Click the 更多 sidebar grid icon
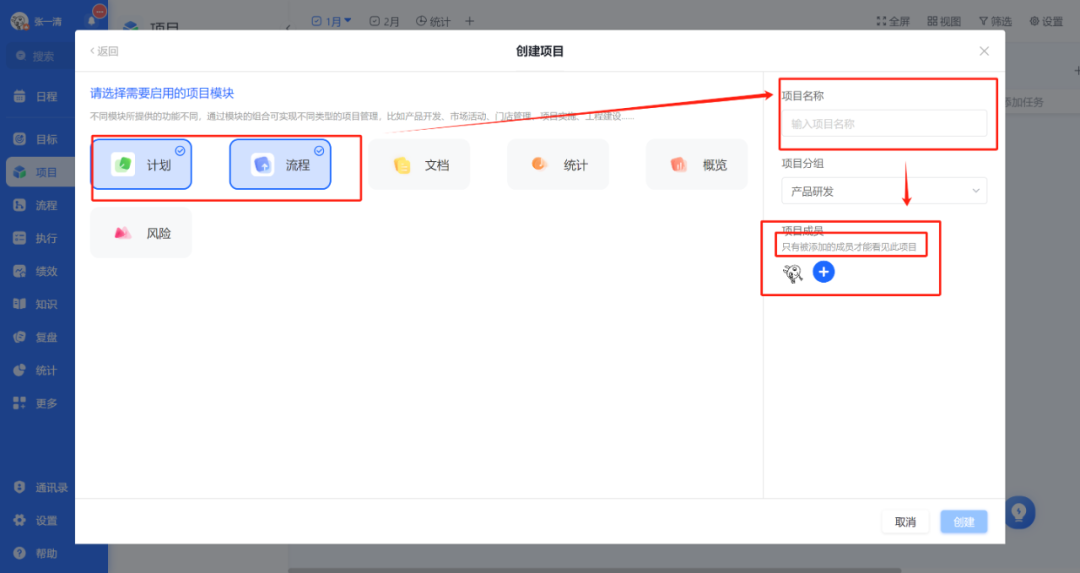This screenshot has width=1080, height=573. tap(19, 403)
